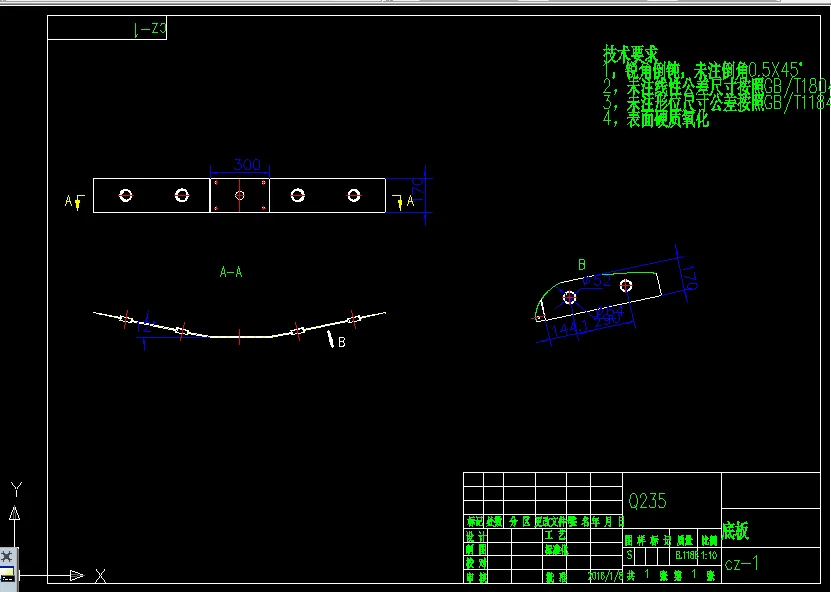Select the 制图 cell in title block
Viewport: 831px width, 592px height.
click(x=476, y=550)
